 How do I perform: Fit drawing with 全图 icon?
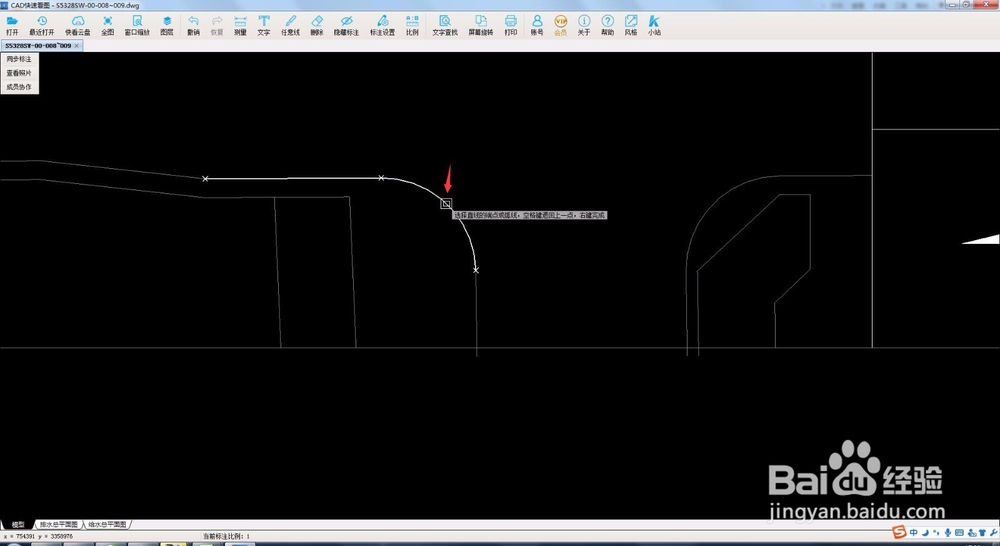108,25
